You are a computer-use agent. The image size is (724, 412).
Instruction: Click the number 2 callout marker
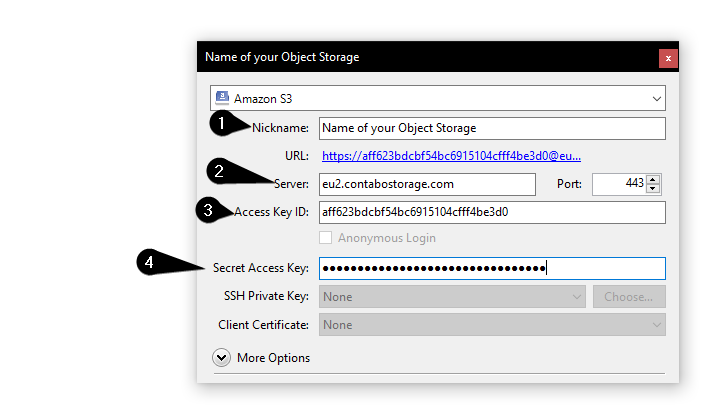(219, 171)
